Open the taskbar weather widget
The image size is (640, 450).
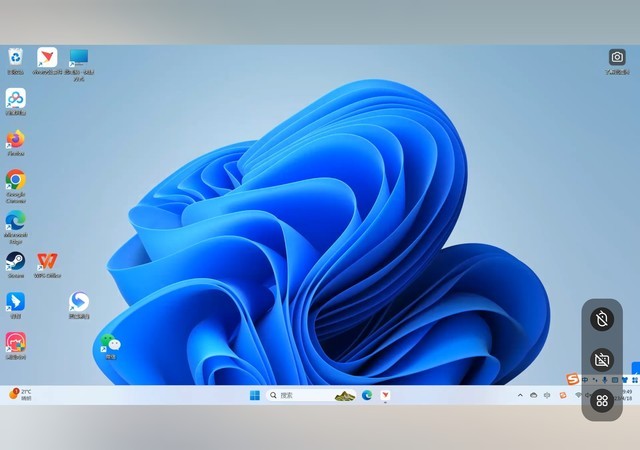coord(20,394)
